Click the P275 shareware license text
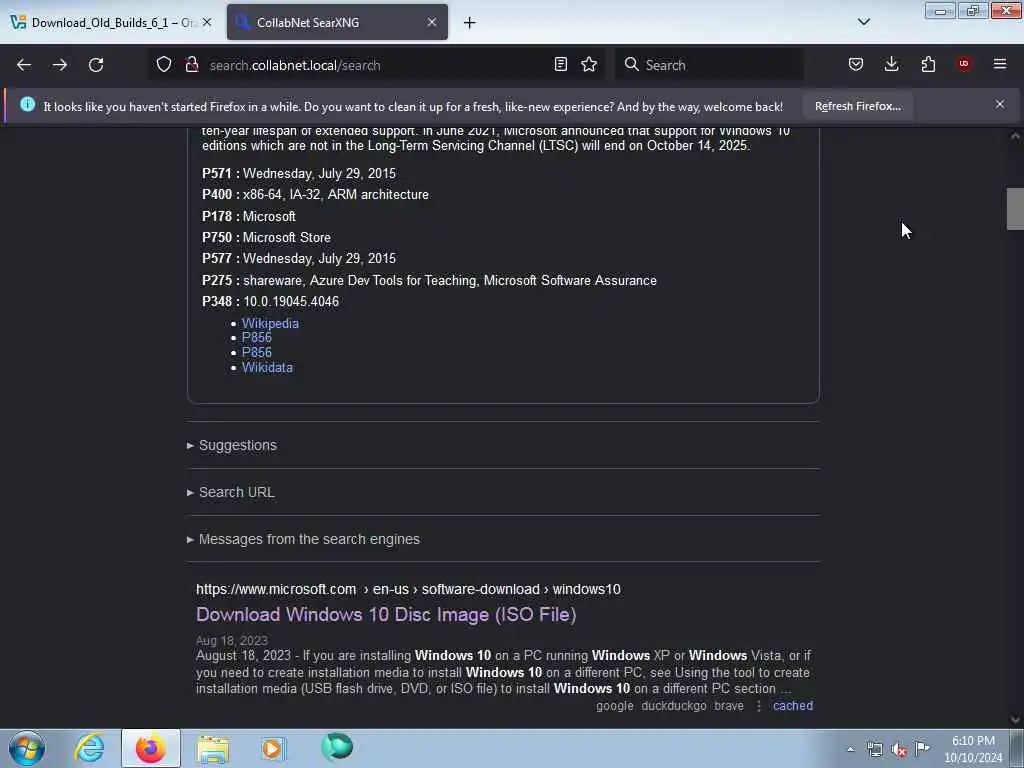Screen dimensions: 1024x768 coord(450,280)
